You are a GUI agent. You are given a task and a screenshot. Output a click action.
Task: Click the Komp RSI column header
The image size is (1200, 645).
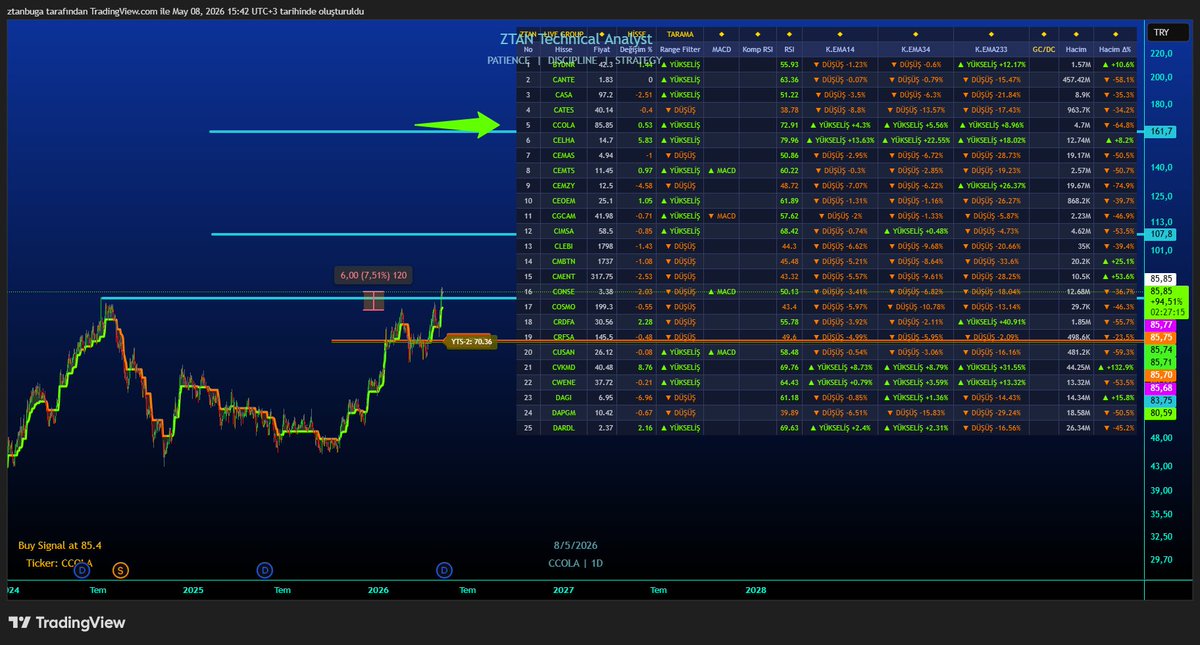[757, 48]
